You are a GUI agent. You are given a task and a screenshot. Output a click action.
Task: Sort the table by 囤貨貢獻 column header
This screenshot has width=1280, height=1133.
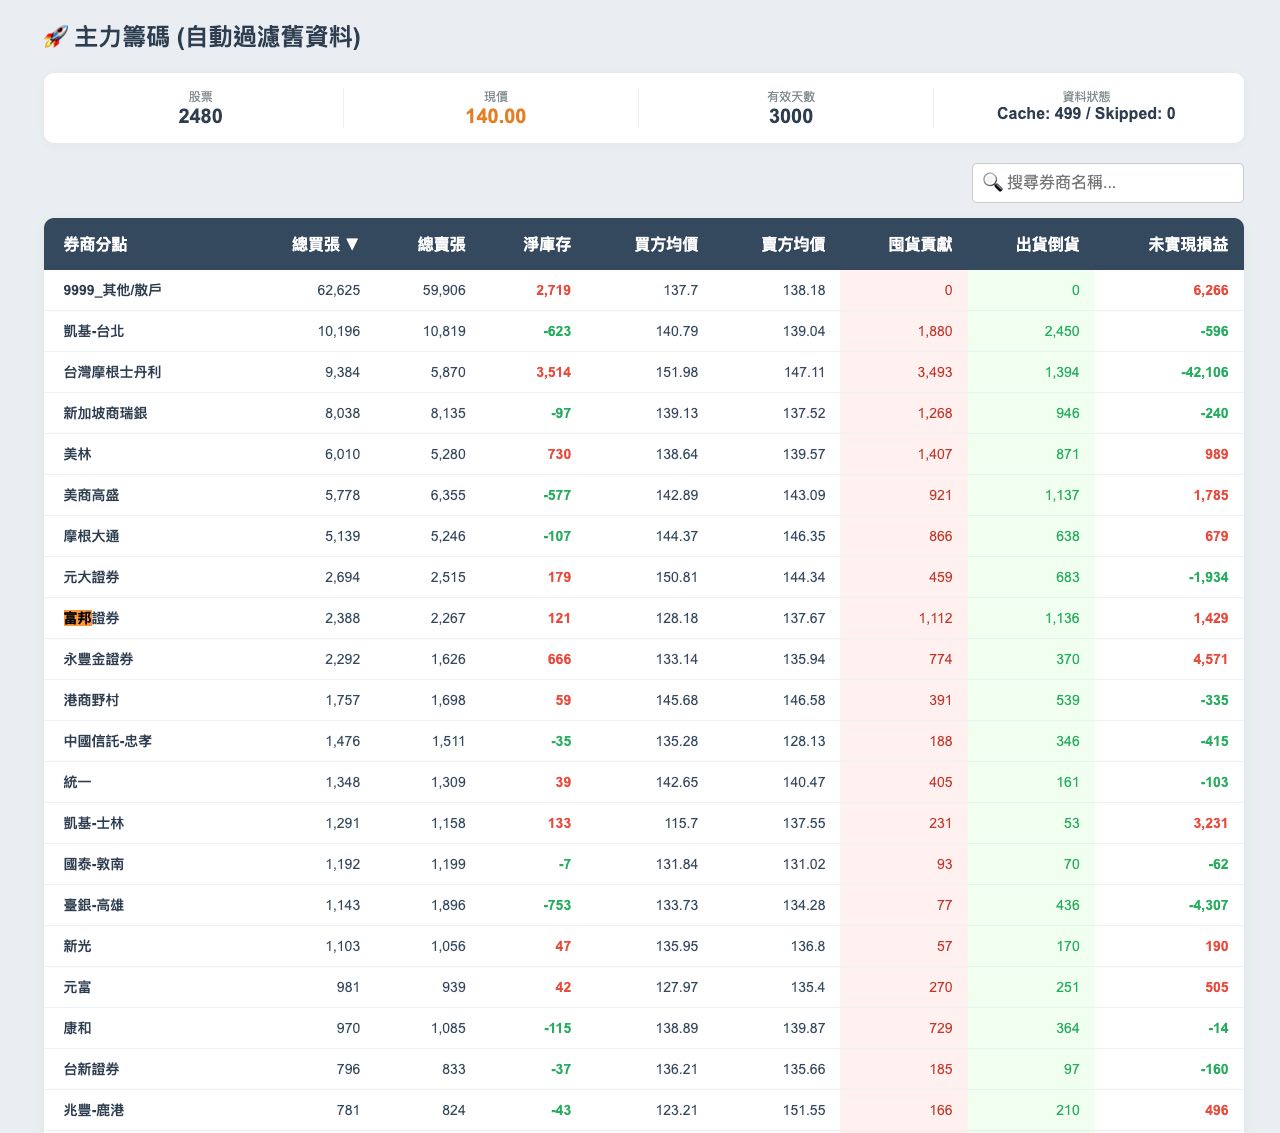pyautogui.click(x=919, y=244)
